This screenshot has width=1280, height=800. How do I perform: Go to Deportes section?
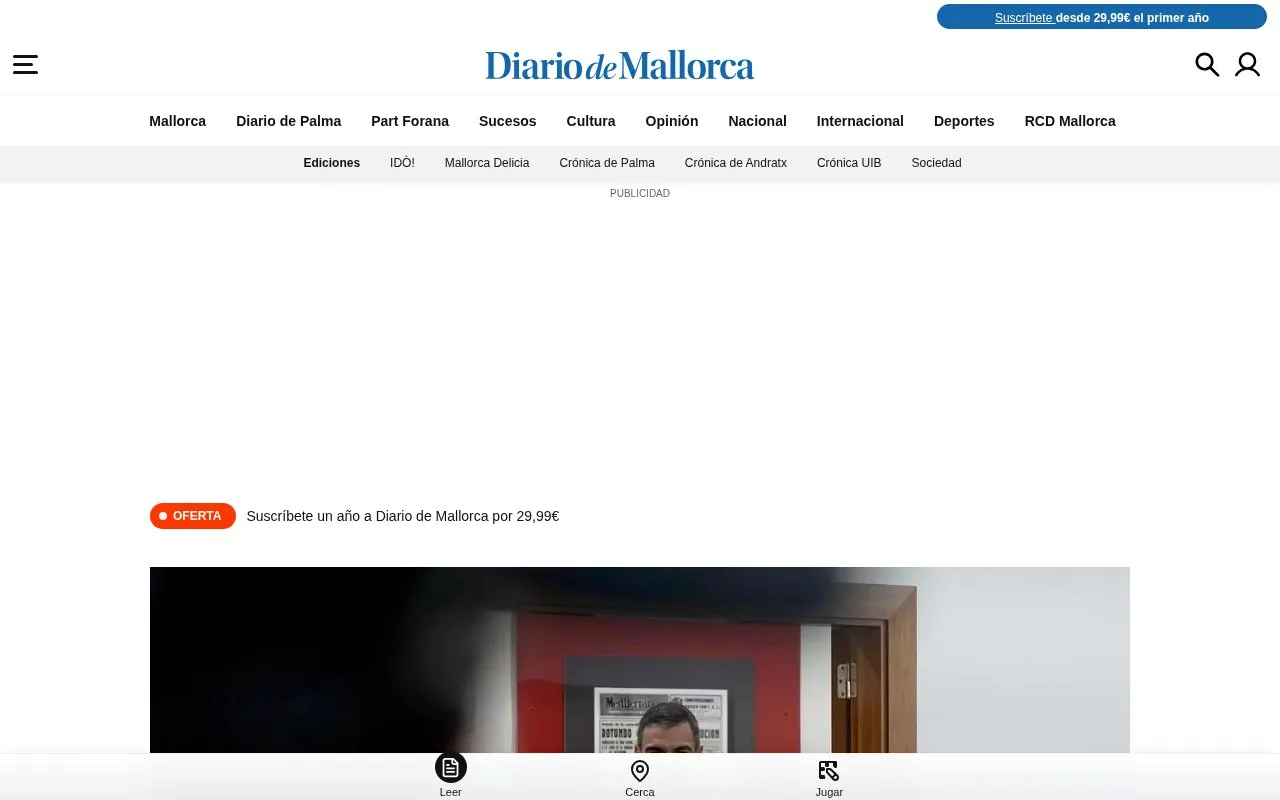(x=964, y=121)
